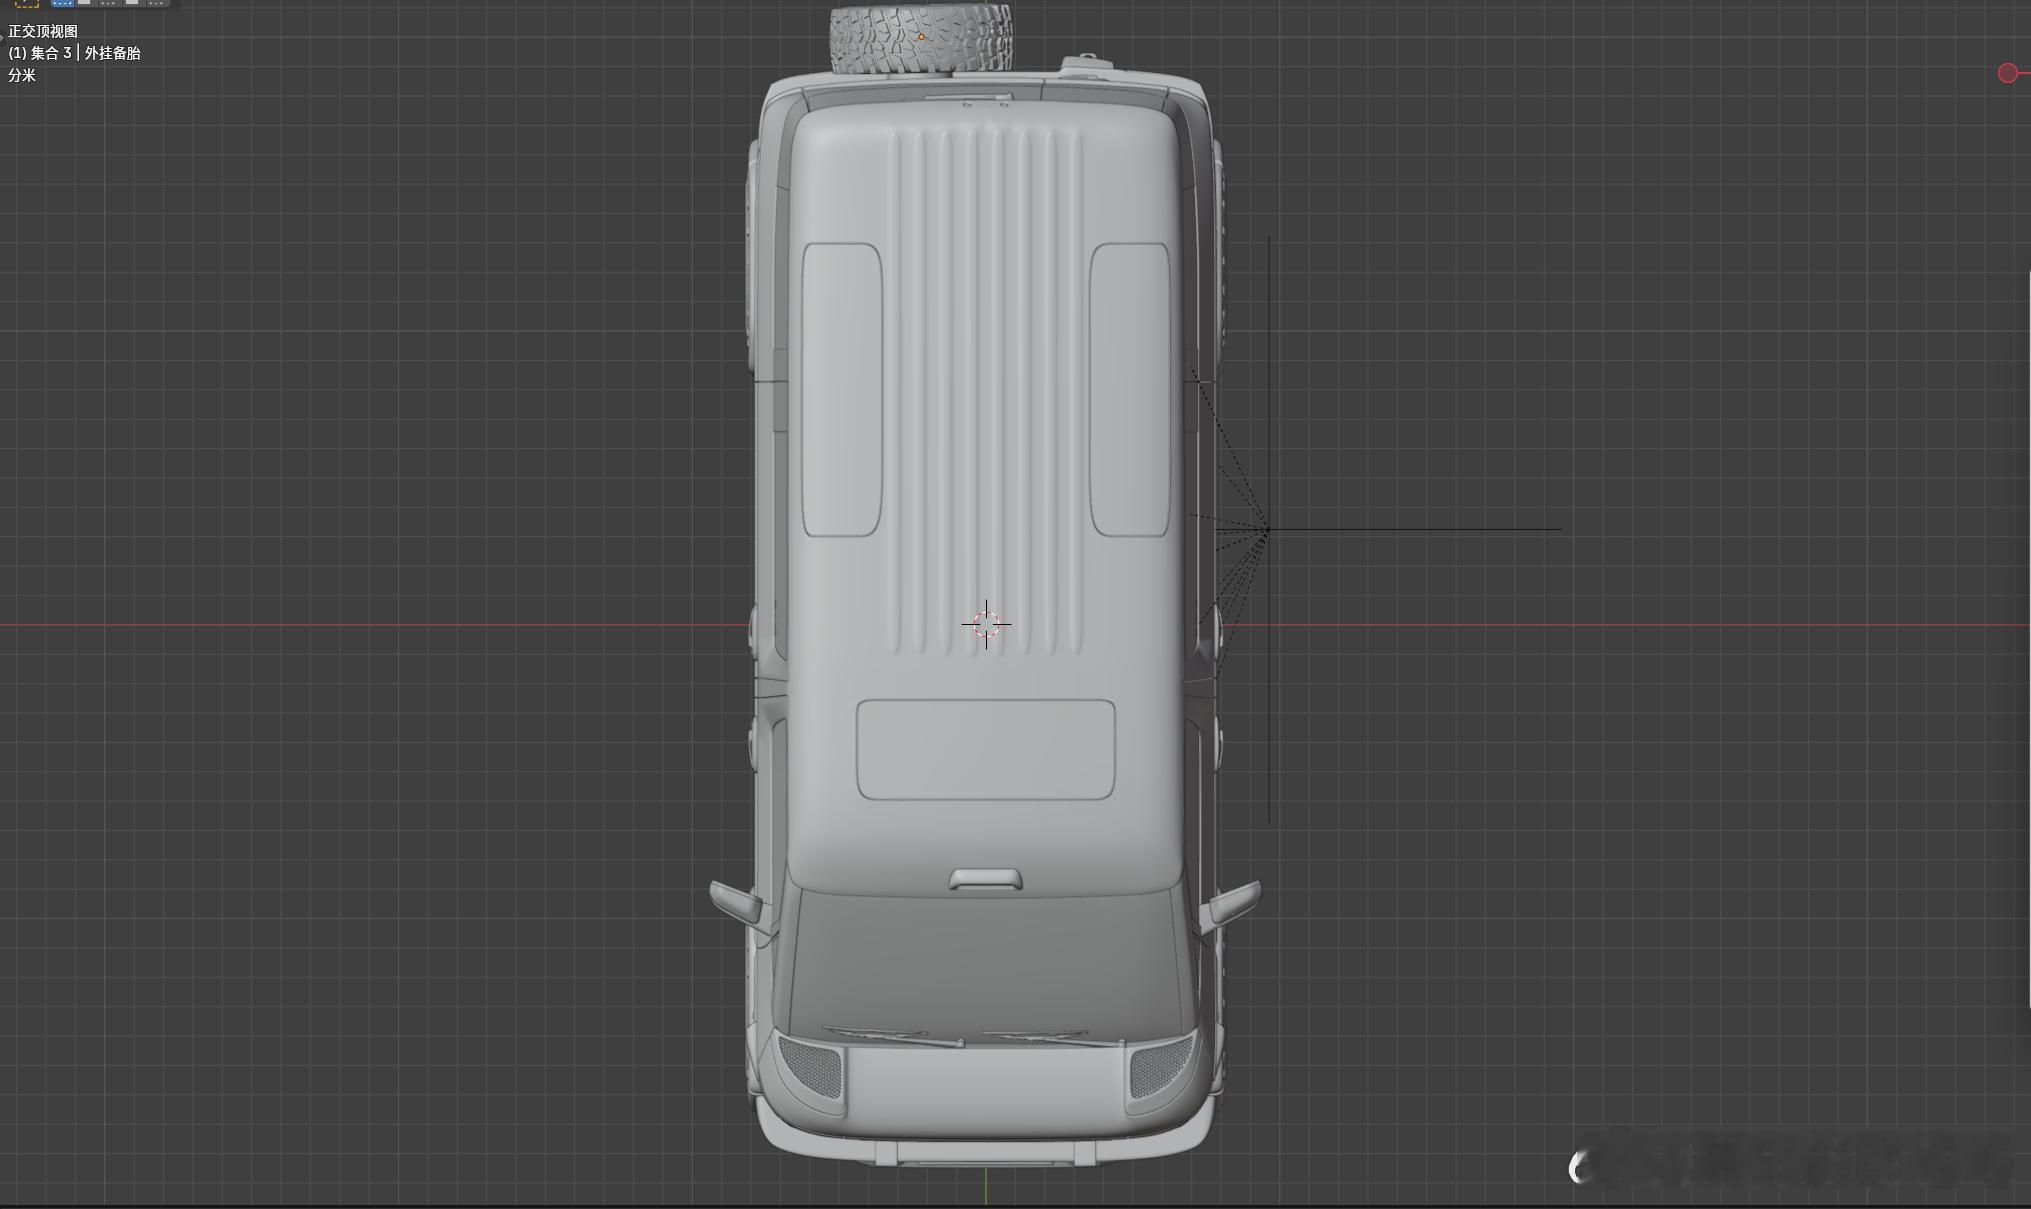Viewport: 2031px width, 1209px height.
Task: Click the 集合 3 | 外挂备胎 overlay text
Action: (x=75, y=53)
